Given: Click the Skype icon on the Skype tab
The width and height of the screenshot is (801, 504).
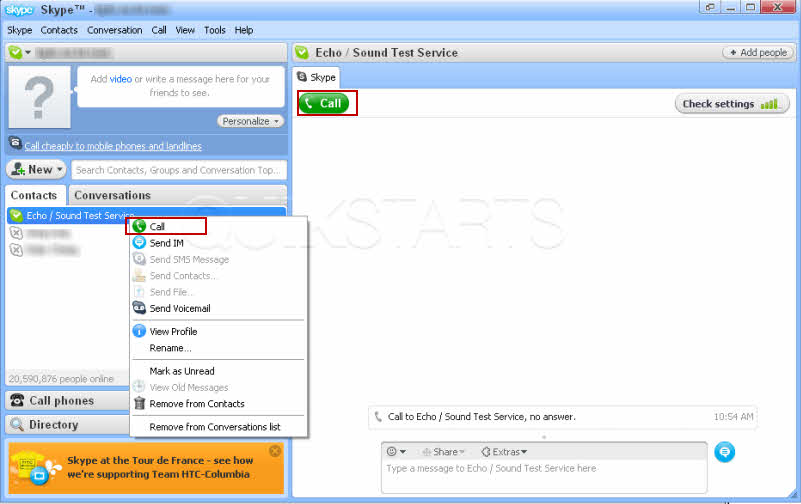Looking at the screenshot, I should pyautogui.click(x=302, y=77).
